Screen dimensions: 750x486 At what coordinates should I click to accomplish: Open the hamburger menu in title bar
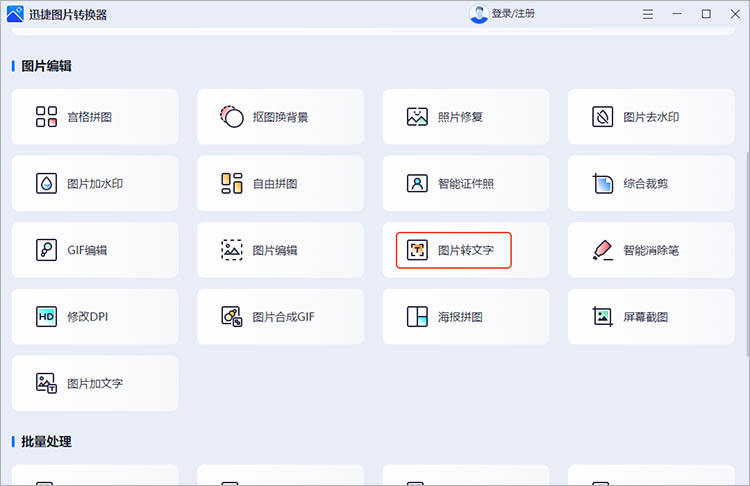tap(648, 14)
